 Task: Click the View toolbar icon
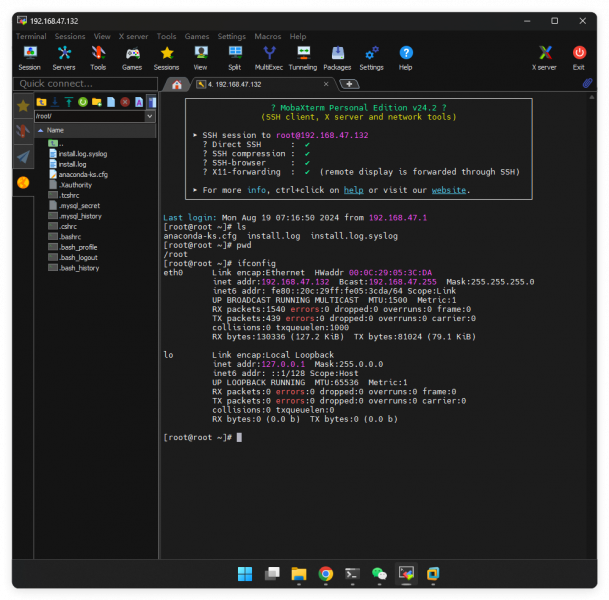[x=201, y=57]
